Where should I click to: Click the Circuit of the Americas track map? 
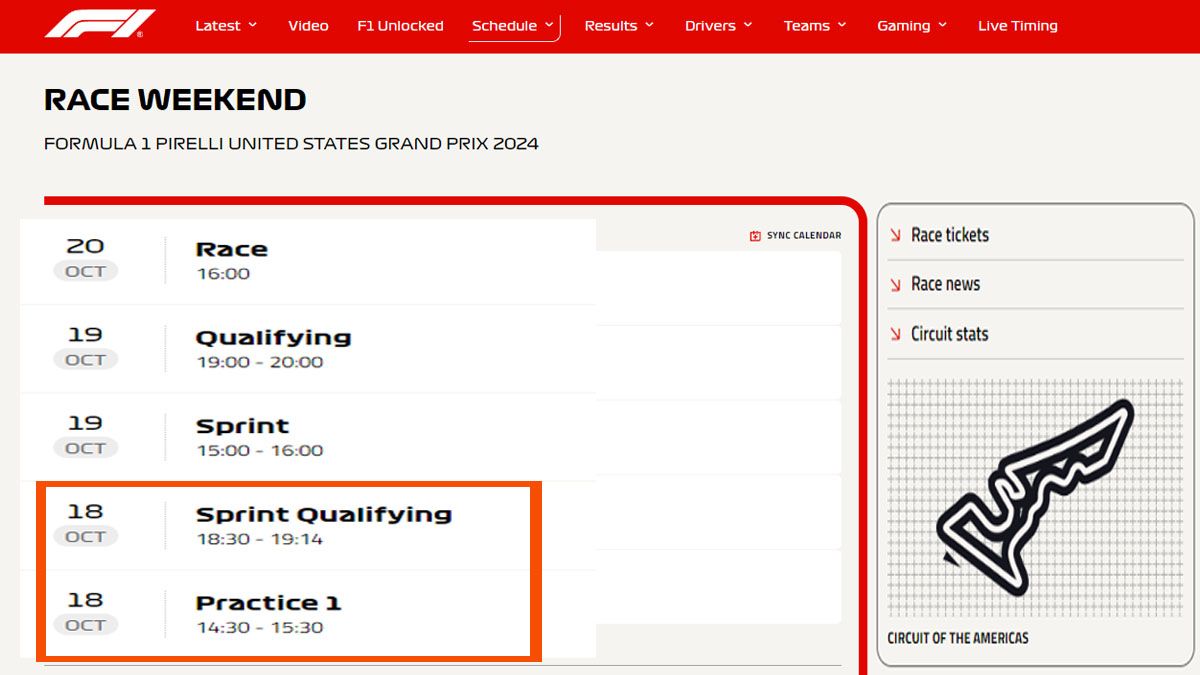(x=1035, y=498)
